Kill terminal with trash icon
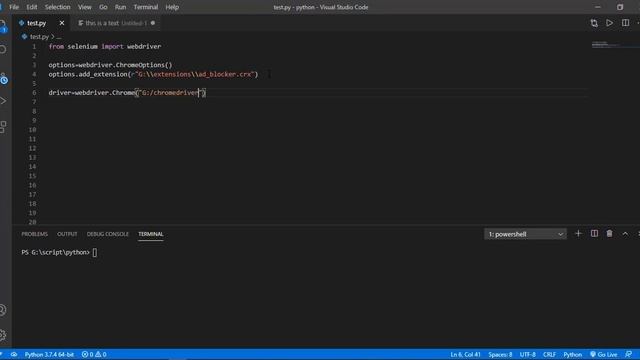Image resolution: width=640 pixels, height=360 pixels. point(609,234)
